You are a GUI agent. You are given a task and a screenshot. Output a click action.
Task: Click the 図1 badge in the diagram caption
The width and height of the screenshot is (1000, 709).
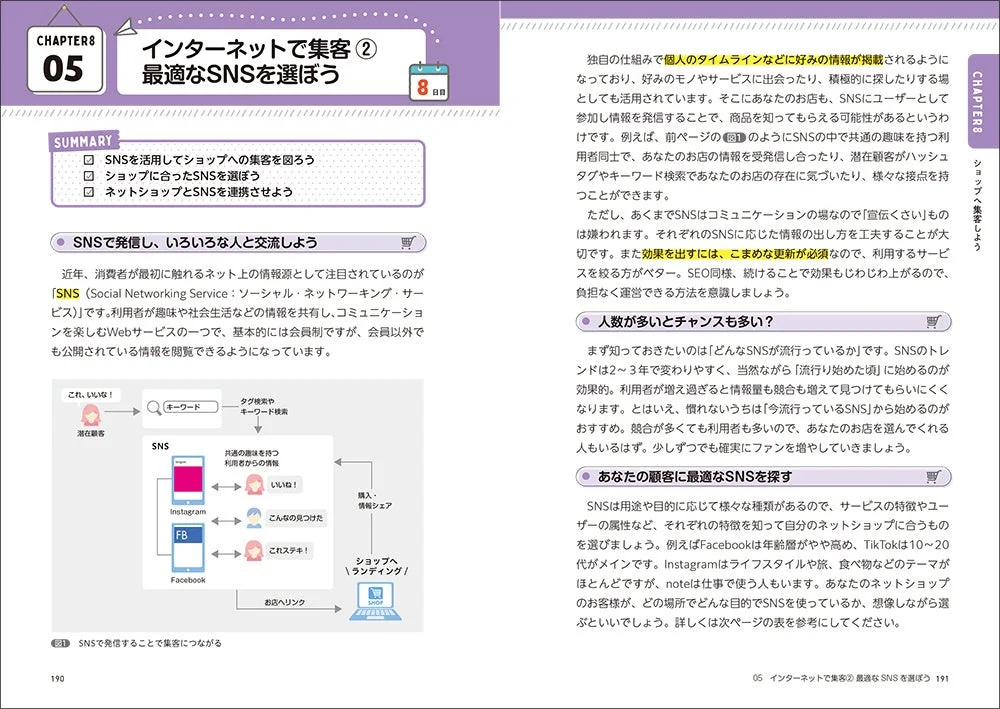[61, 643]
